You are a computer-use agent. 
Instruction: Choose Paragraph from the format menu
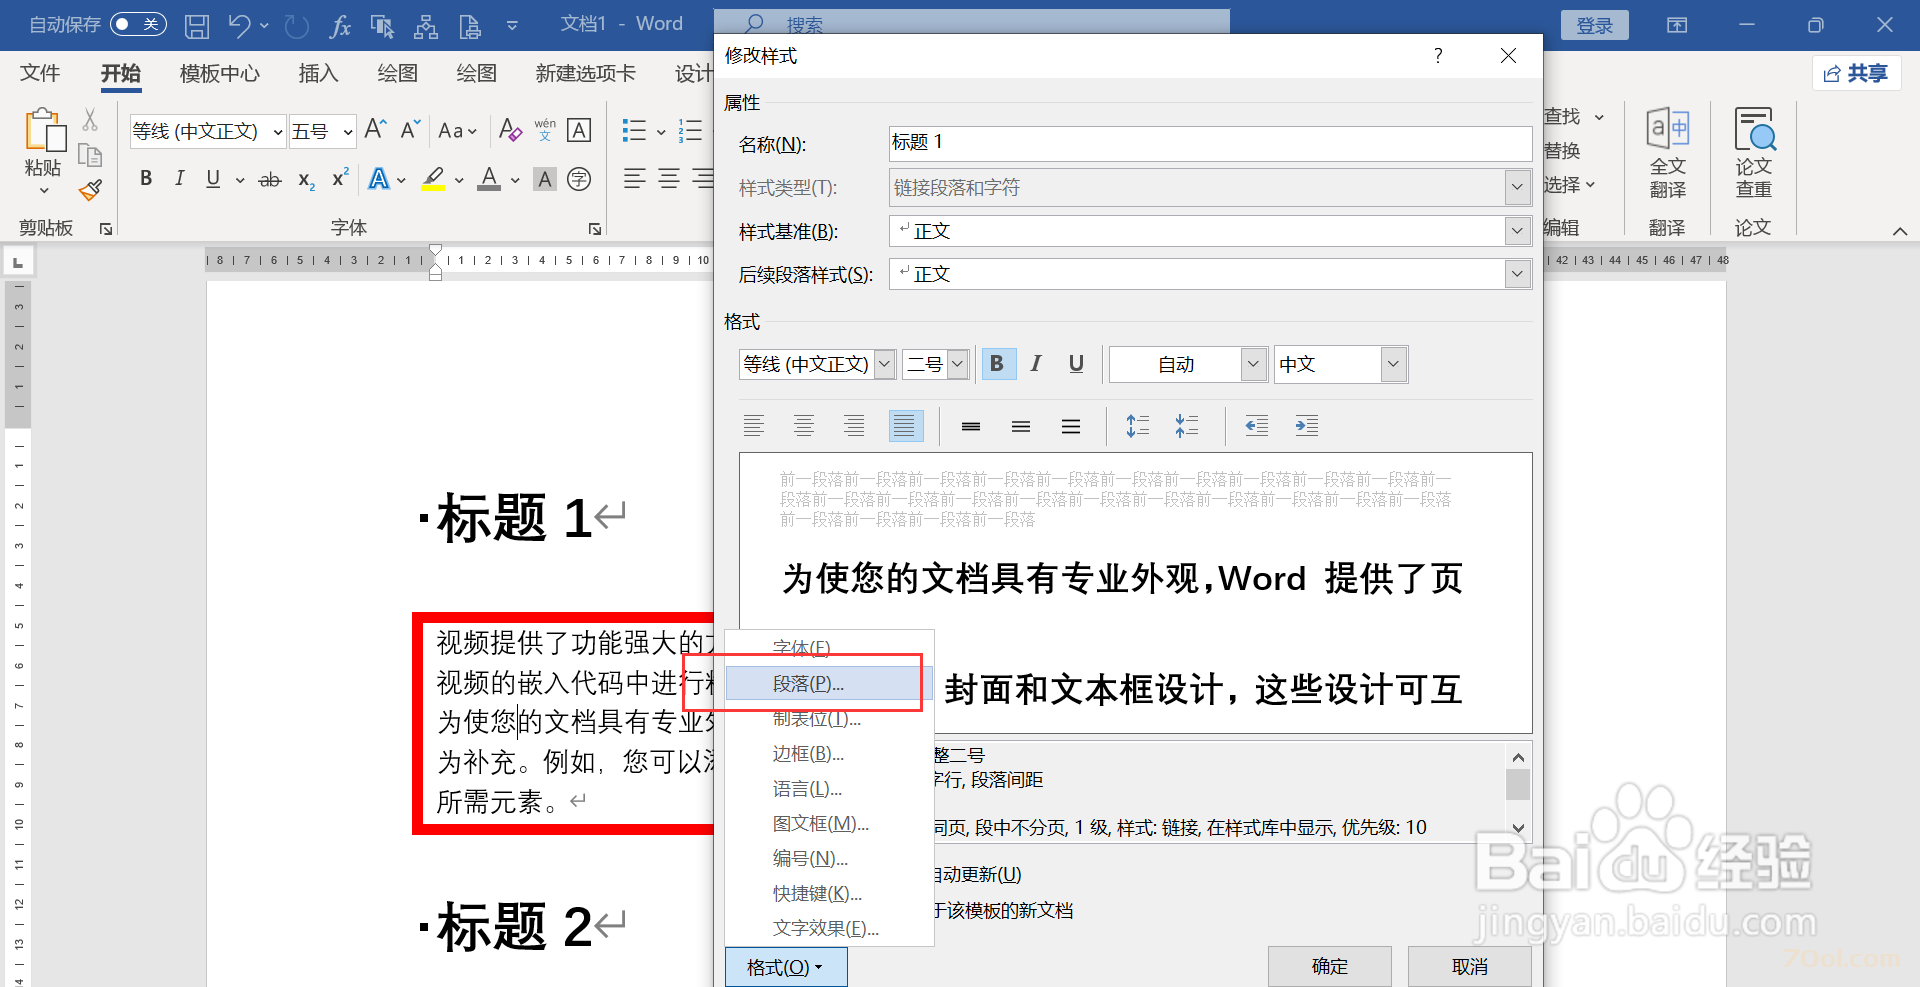pyautogui.click(x=828, y=683)
